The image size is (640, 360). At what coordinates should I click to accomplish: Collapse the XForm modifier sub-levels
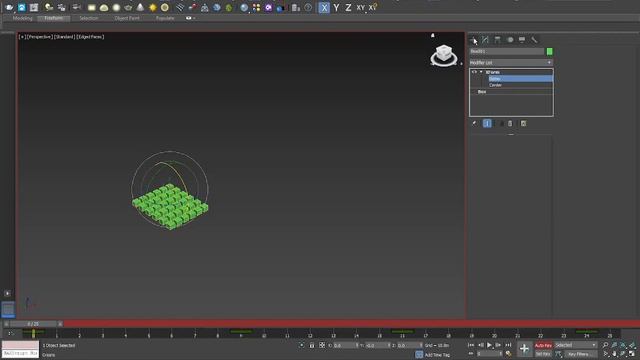pos(481,72)
